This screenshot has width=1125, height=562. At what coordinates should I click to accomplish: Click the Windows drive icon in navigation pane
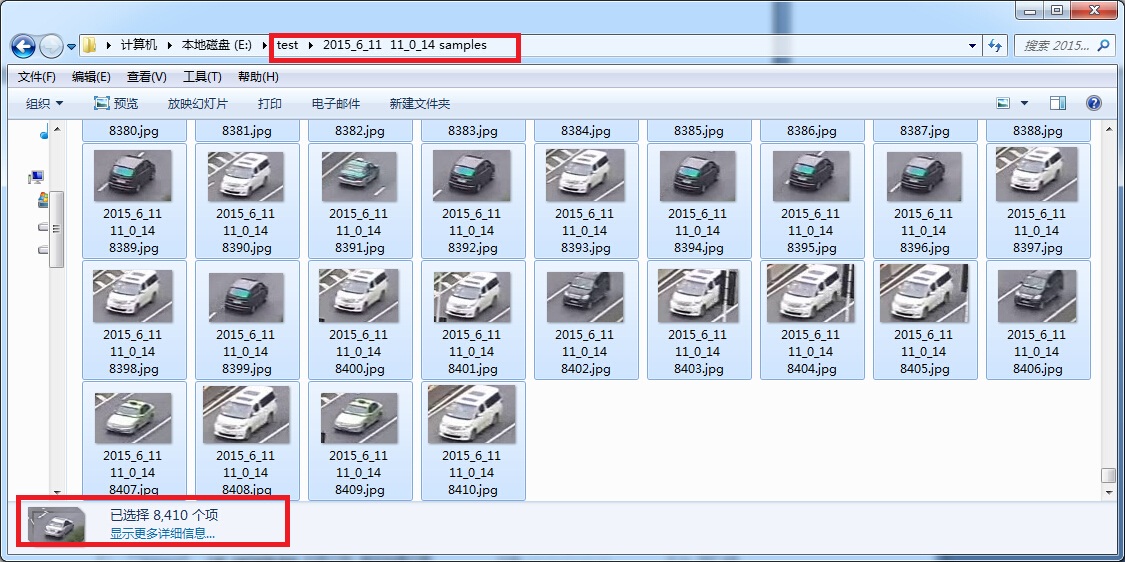coord(43,200)
